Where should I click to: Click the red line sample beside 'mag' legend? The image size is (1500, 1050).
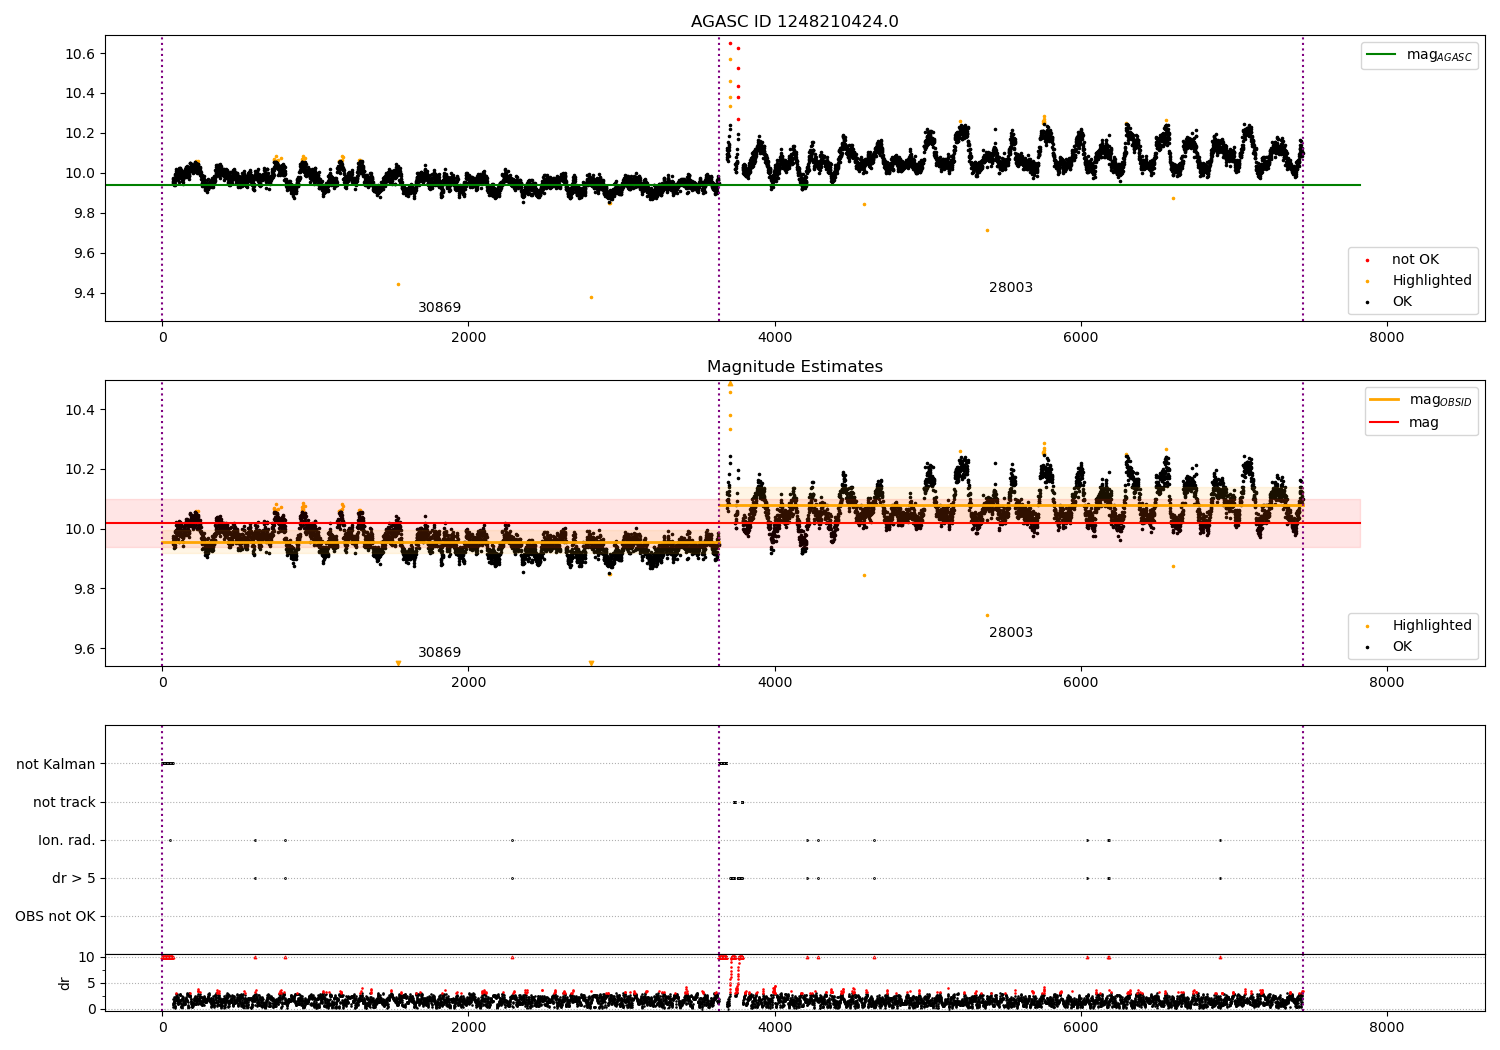[1384, 423]
